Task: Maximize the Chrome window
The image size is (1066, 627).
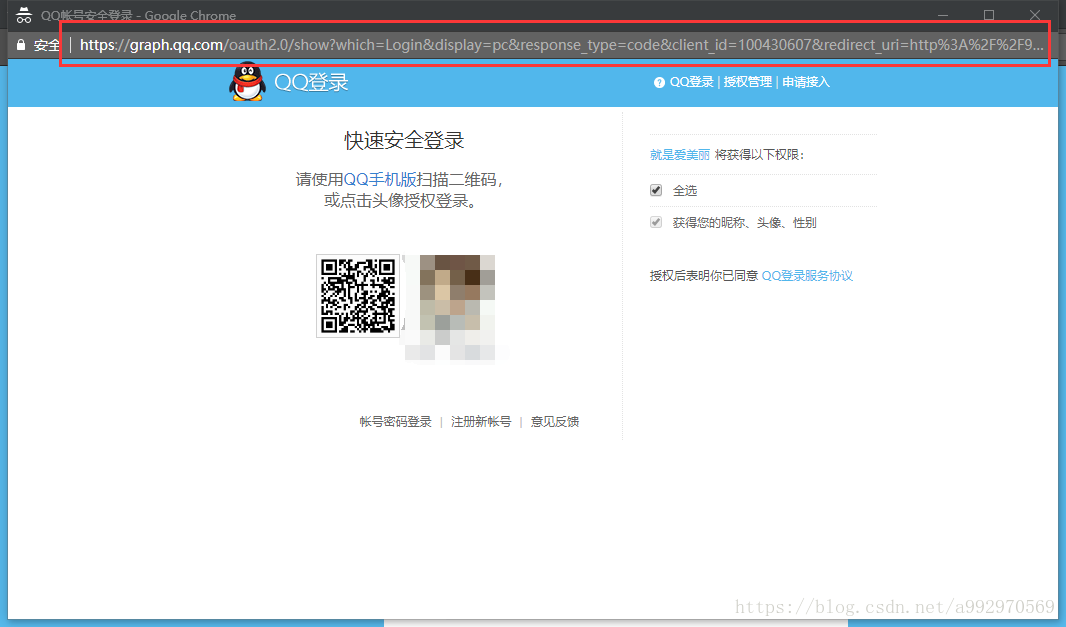Action: (x=989, y=15)
